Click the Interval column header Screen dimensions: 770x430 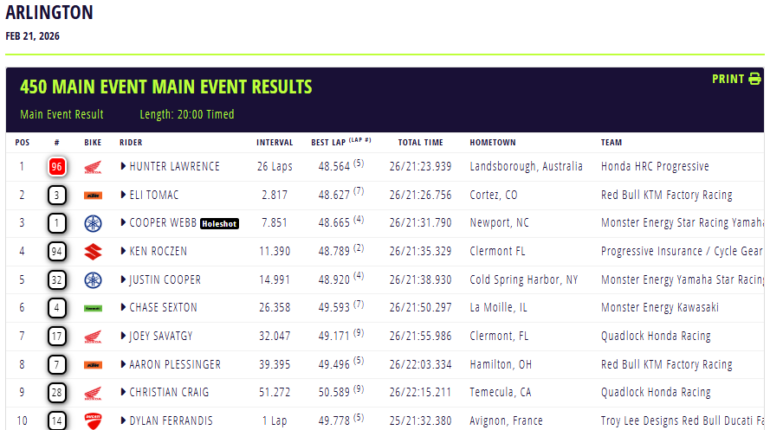click(x=274, y=142)
